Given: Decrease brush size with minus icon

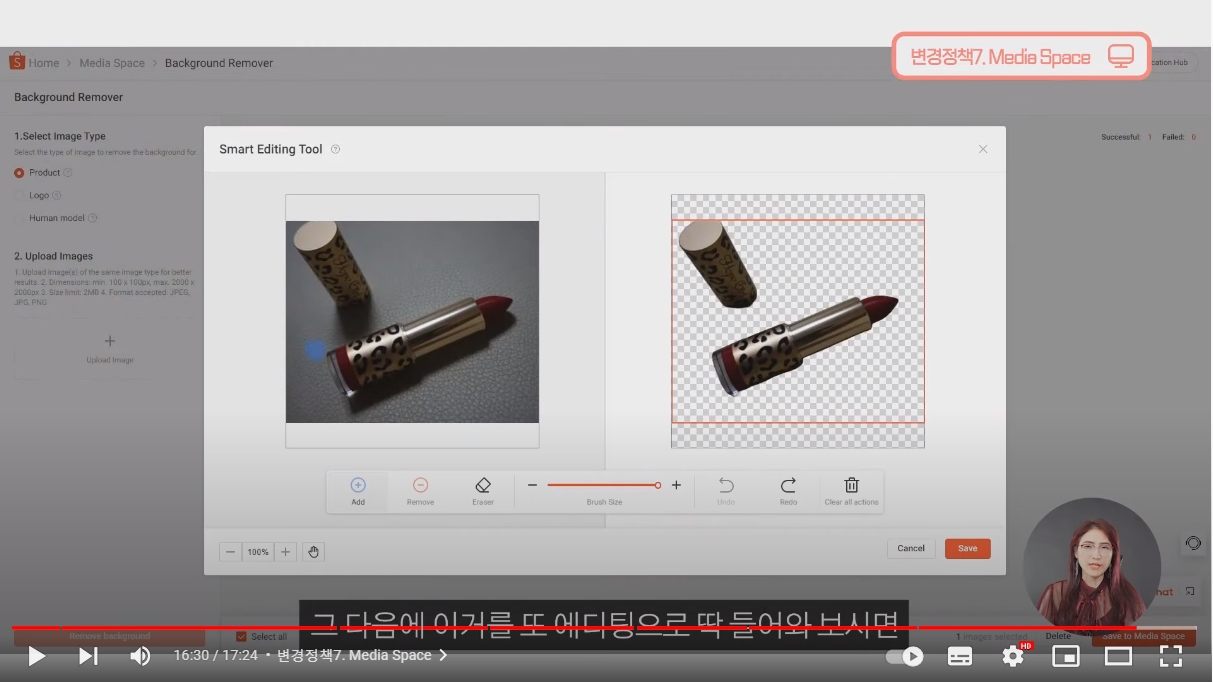Looking at the screenshot, I should coord(532,485).
